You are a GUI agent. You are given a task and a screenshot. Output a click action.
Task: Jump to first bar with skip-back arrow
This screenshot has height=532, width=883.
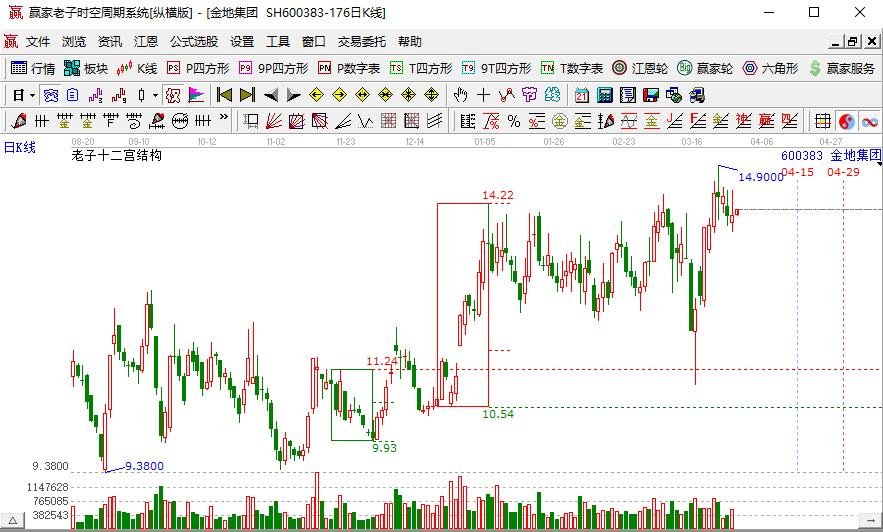(x=224, y=95)
